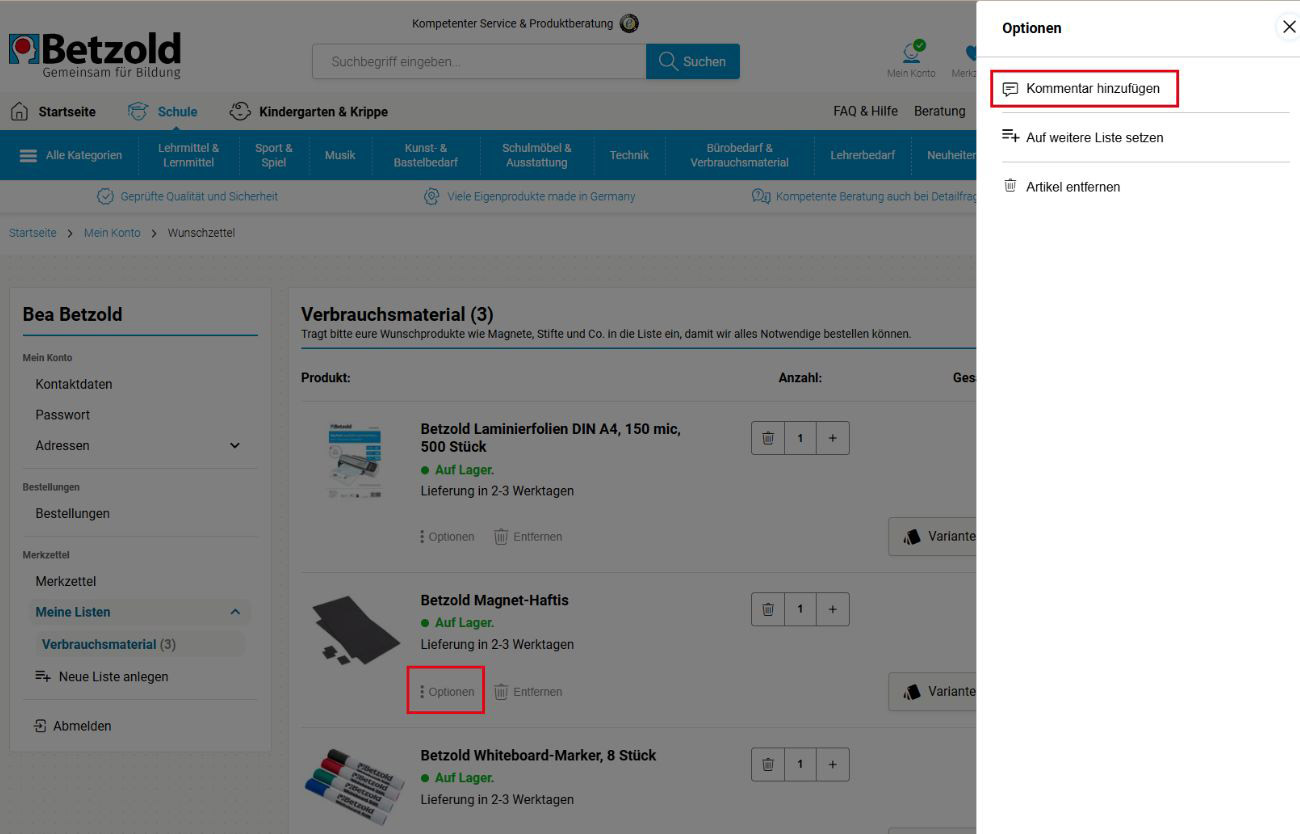Select Auf weitere Liste setzen

[x=1083, y=137]
